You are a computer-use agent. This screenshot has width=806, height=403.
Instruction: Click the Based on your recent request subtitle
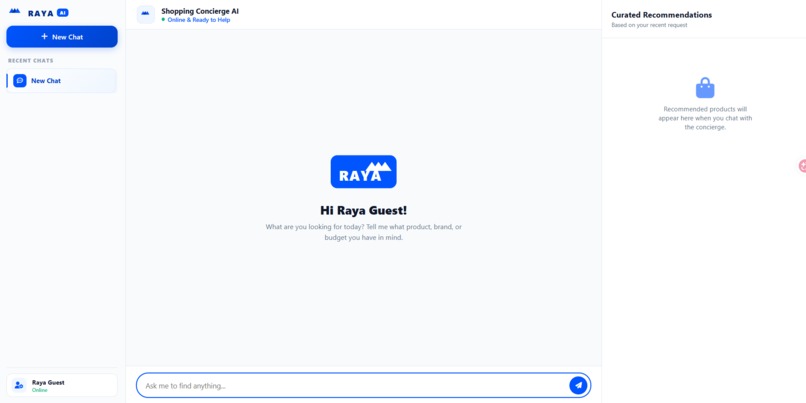coord(649,25)
